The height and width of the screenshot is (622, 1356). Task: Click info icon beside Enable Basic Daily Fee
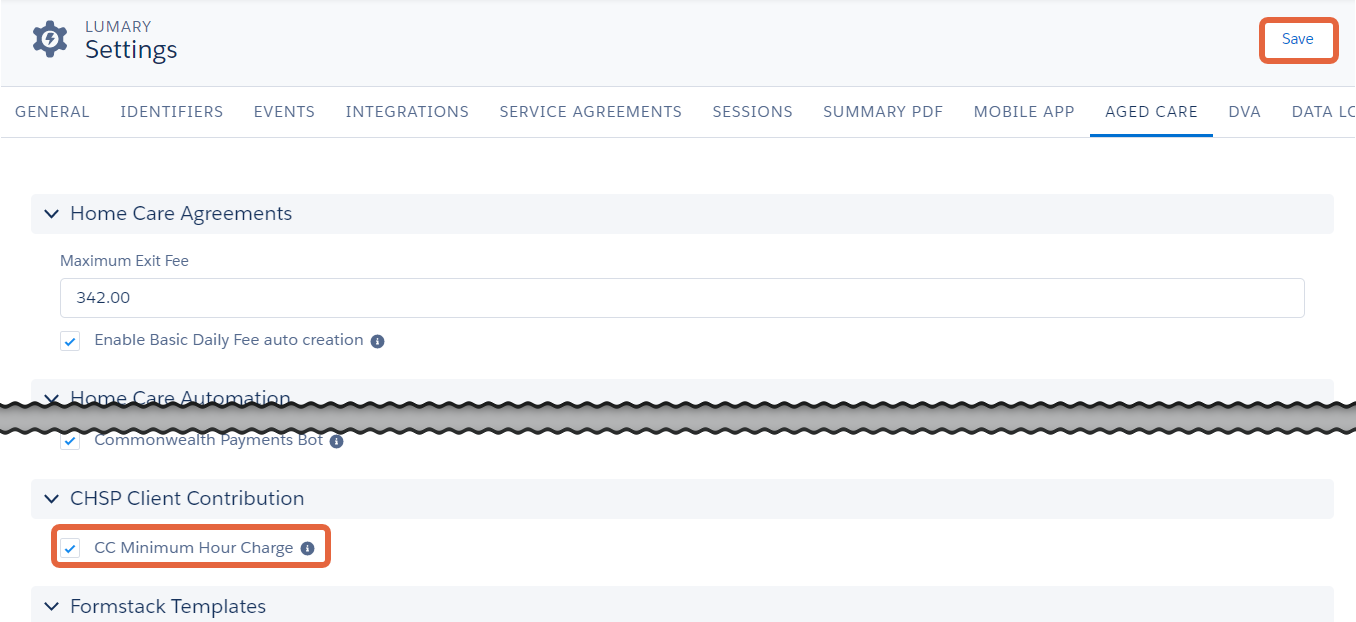click(377, 341)
